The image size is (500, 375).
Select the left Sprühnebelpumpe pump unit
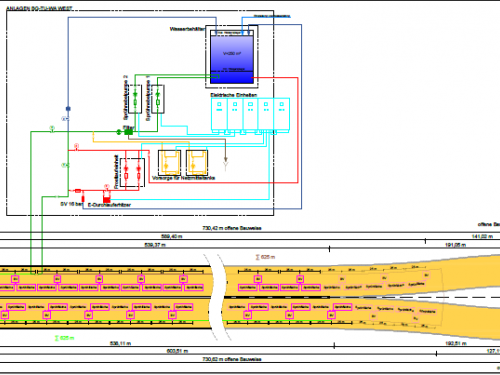[x=135, y=99]
